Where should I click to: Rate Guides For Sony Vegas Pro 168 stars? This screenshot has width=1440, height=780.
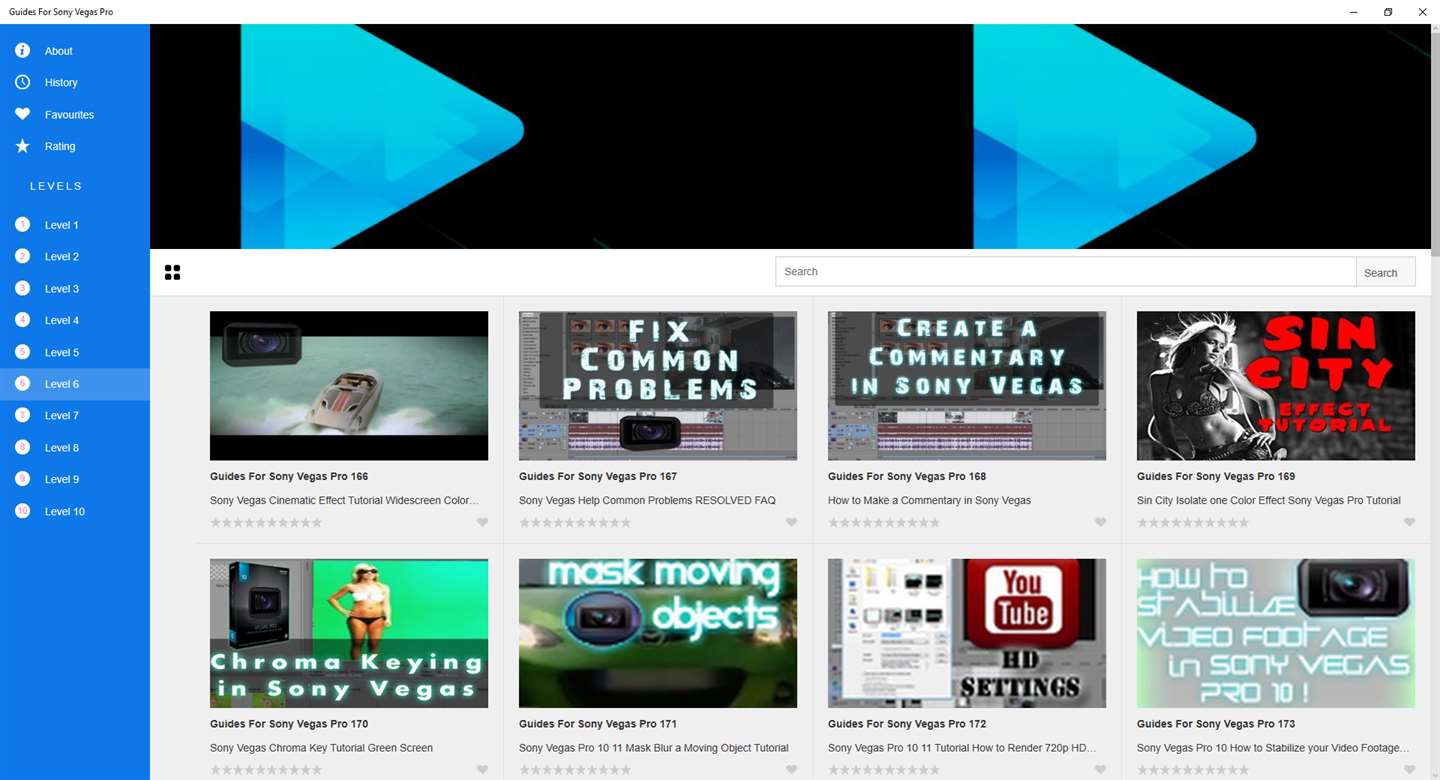tap(884, 522)
